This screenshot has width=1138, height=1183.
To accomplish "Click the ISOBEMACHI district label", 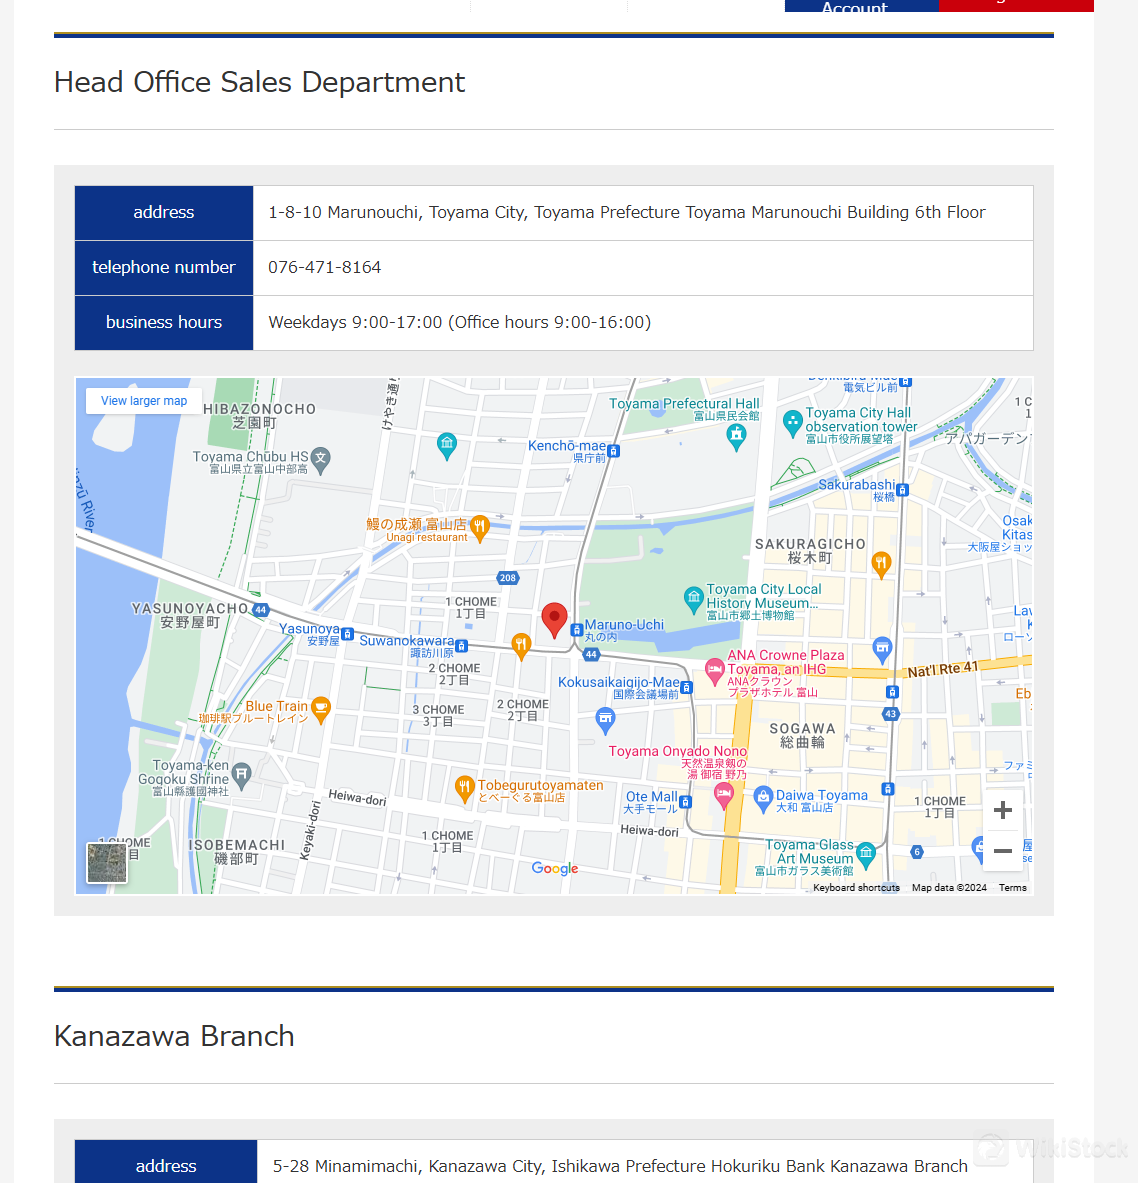I will (x=236, y=852).
